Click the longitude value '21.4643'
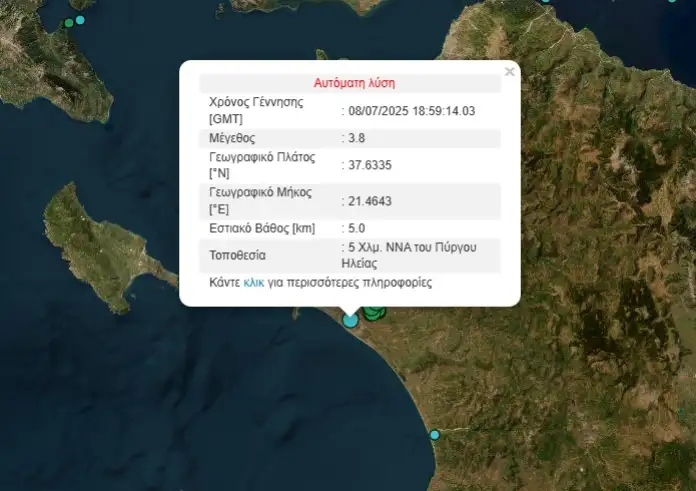The height and width of the screenshot is (491, 696). tap(370, 201)
